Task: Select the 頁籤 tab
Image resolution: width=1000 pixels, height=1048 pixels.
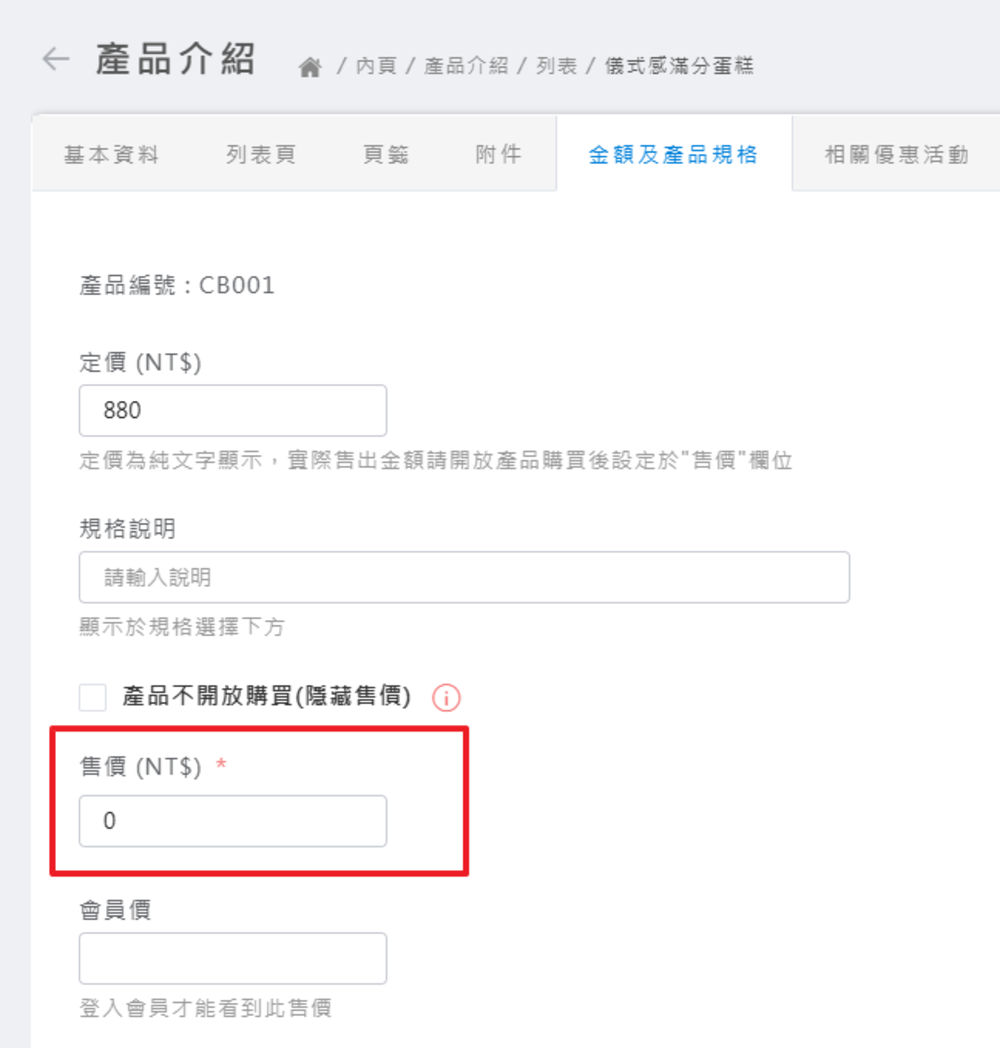Action: point(386,155)
